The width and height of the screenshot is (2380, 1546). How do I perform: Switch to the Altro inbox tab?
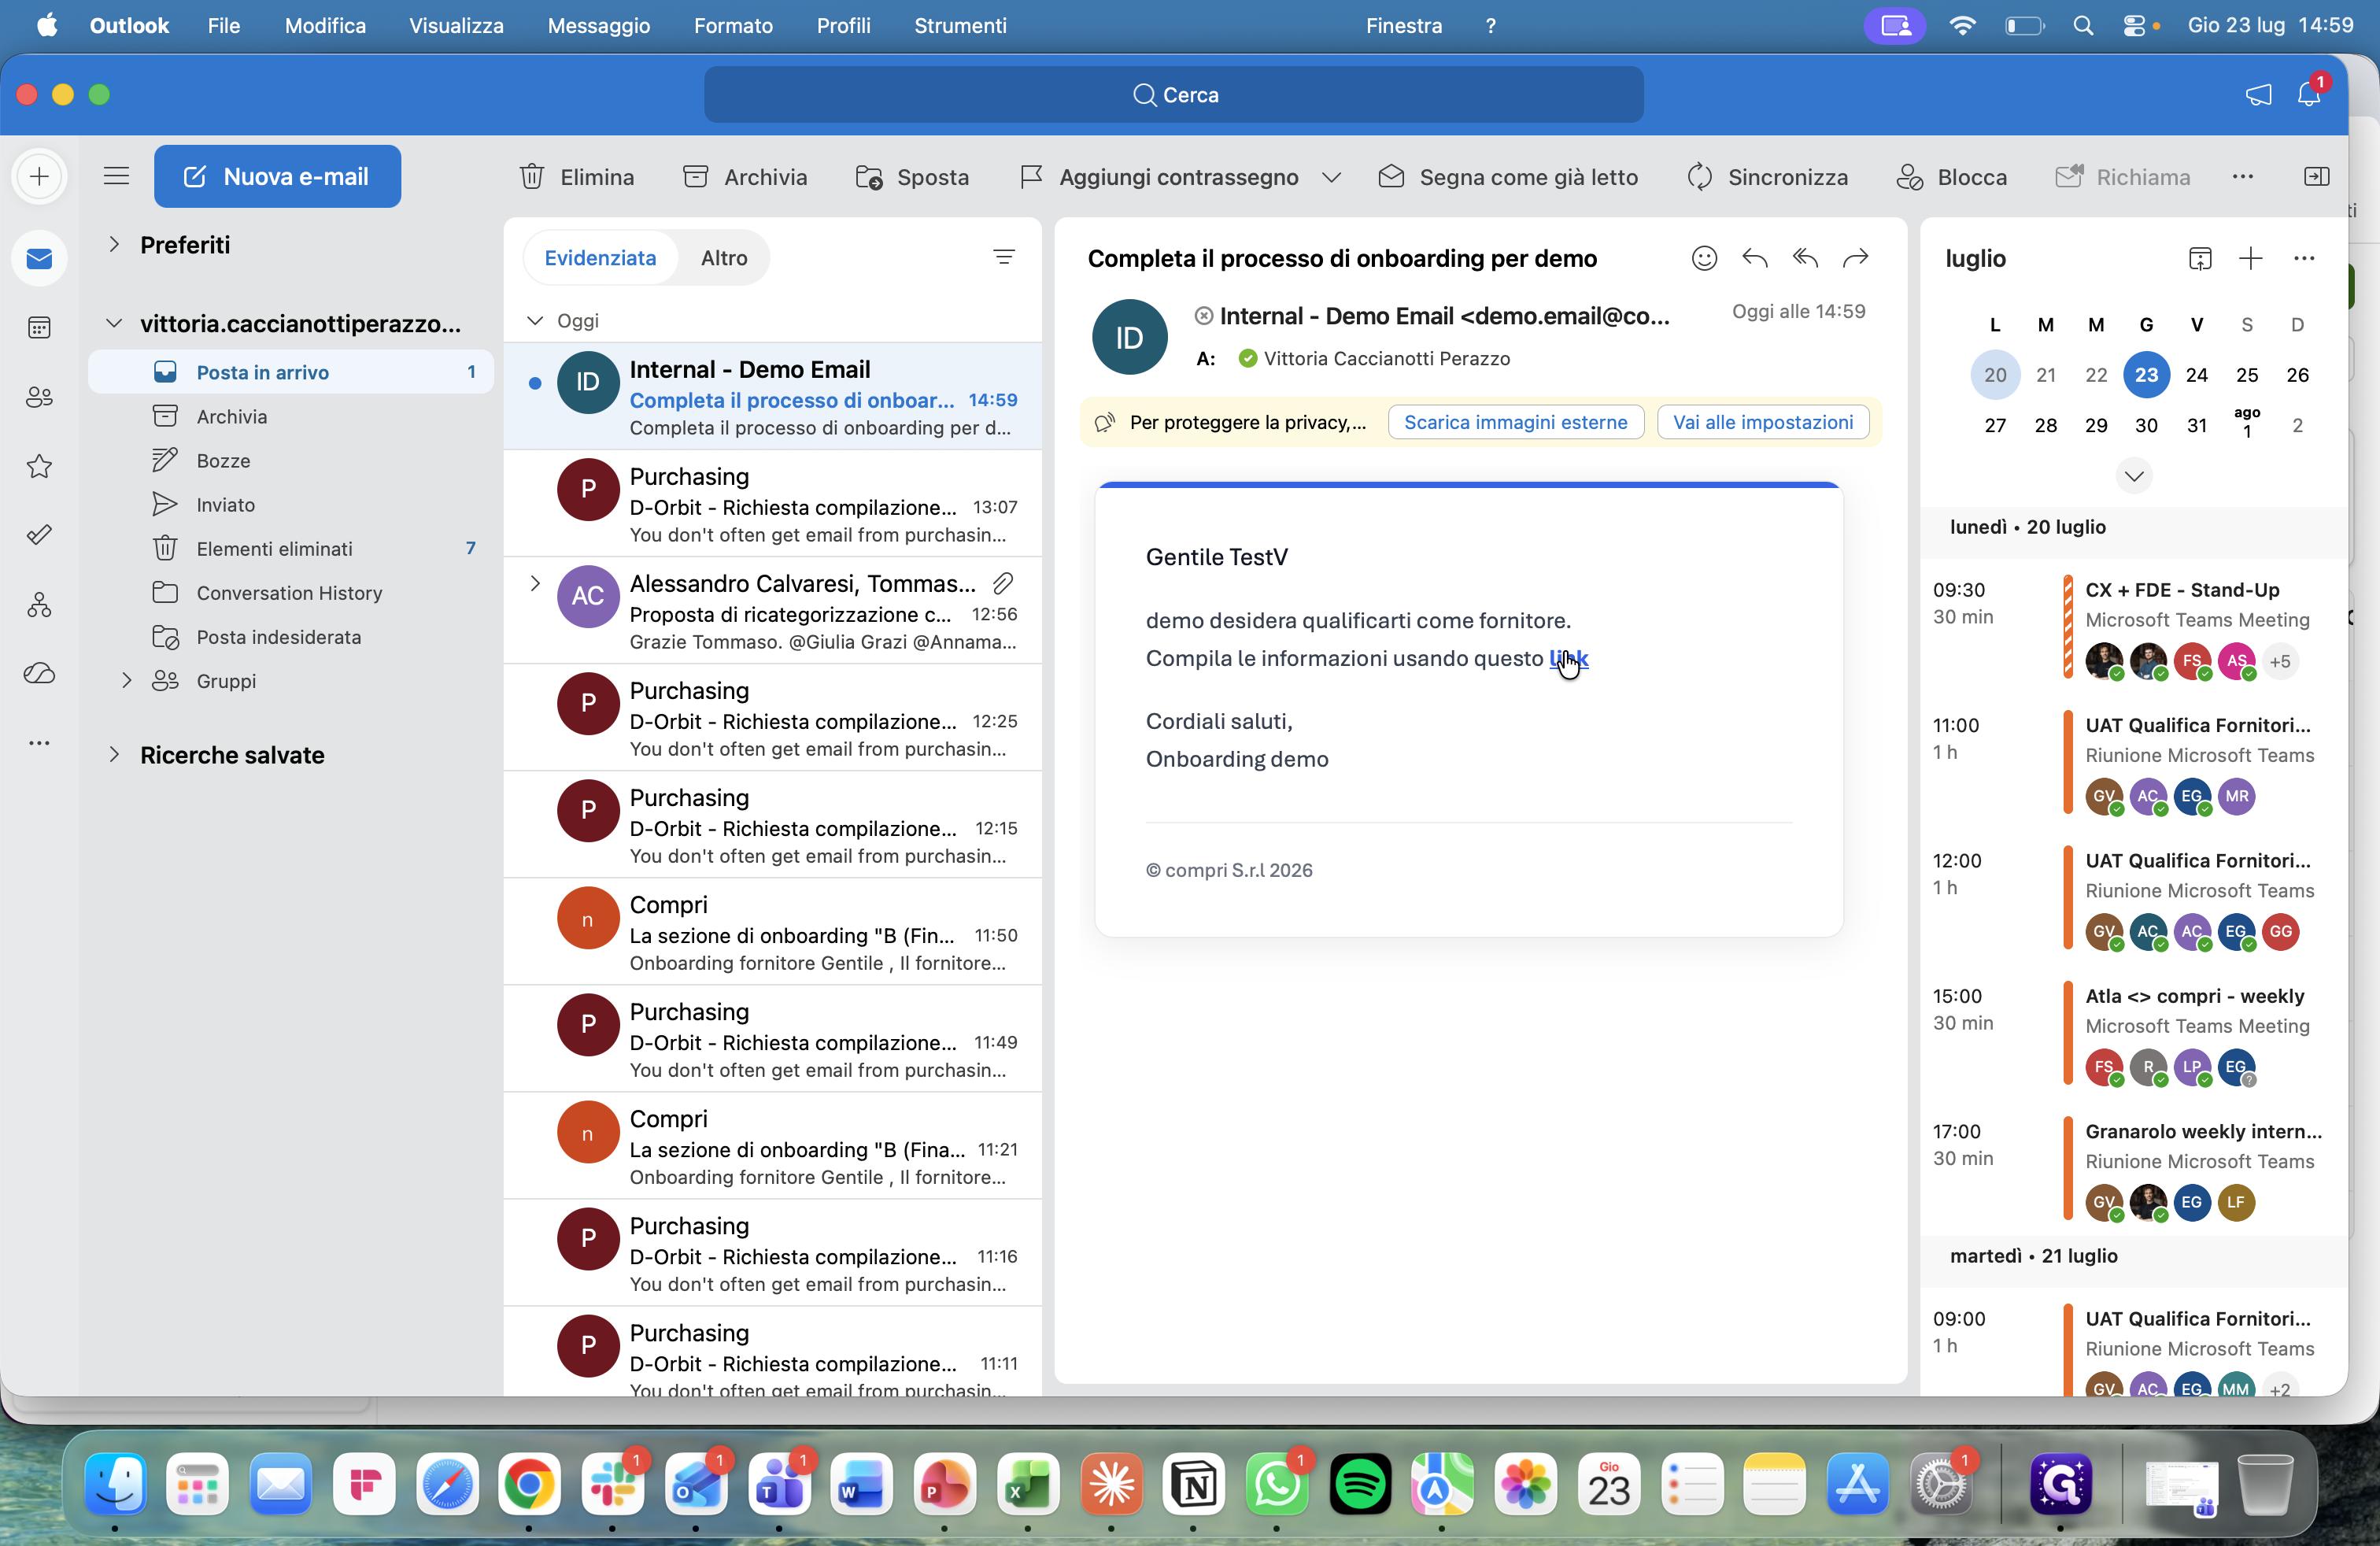click(x=724, y=258)
